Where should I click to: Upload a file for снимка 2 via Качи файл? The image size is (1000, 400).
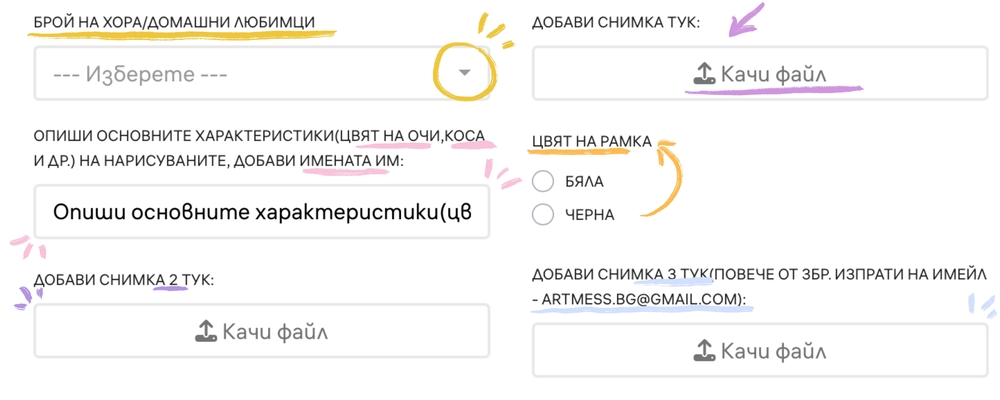(261, 331)
